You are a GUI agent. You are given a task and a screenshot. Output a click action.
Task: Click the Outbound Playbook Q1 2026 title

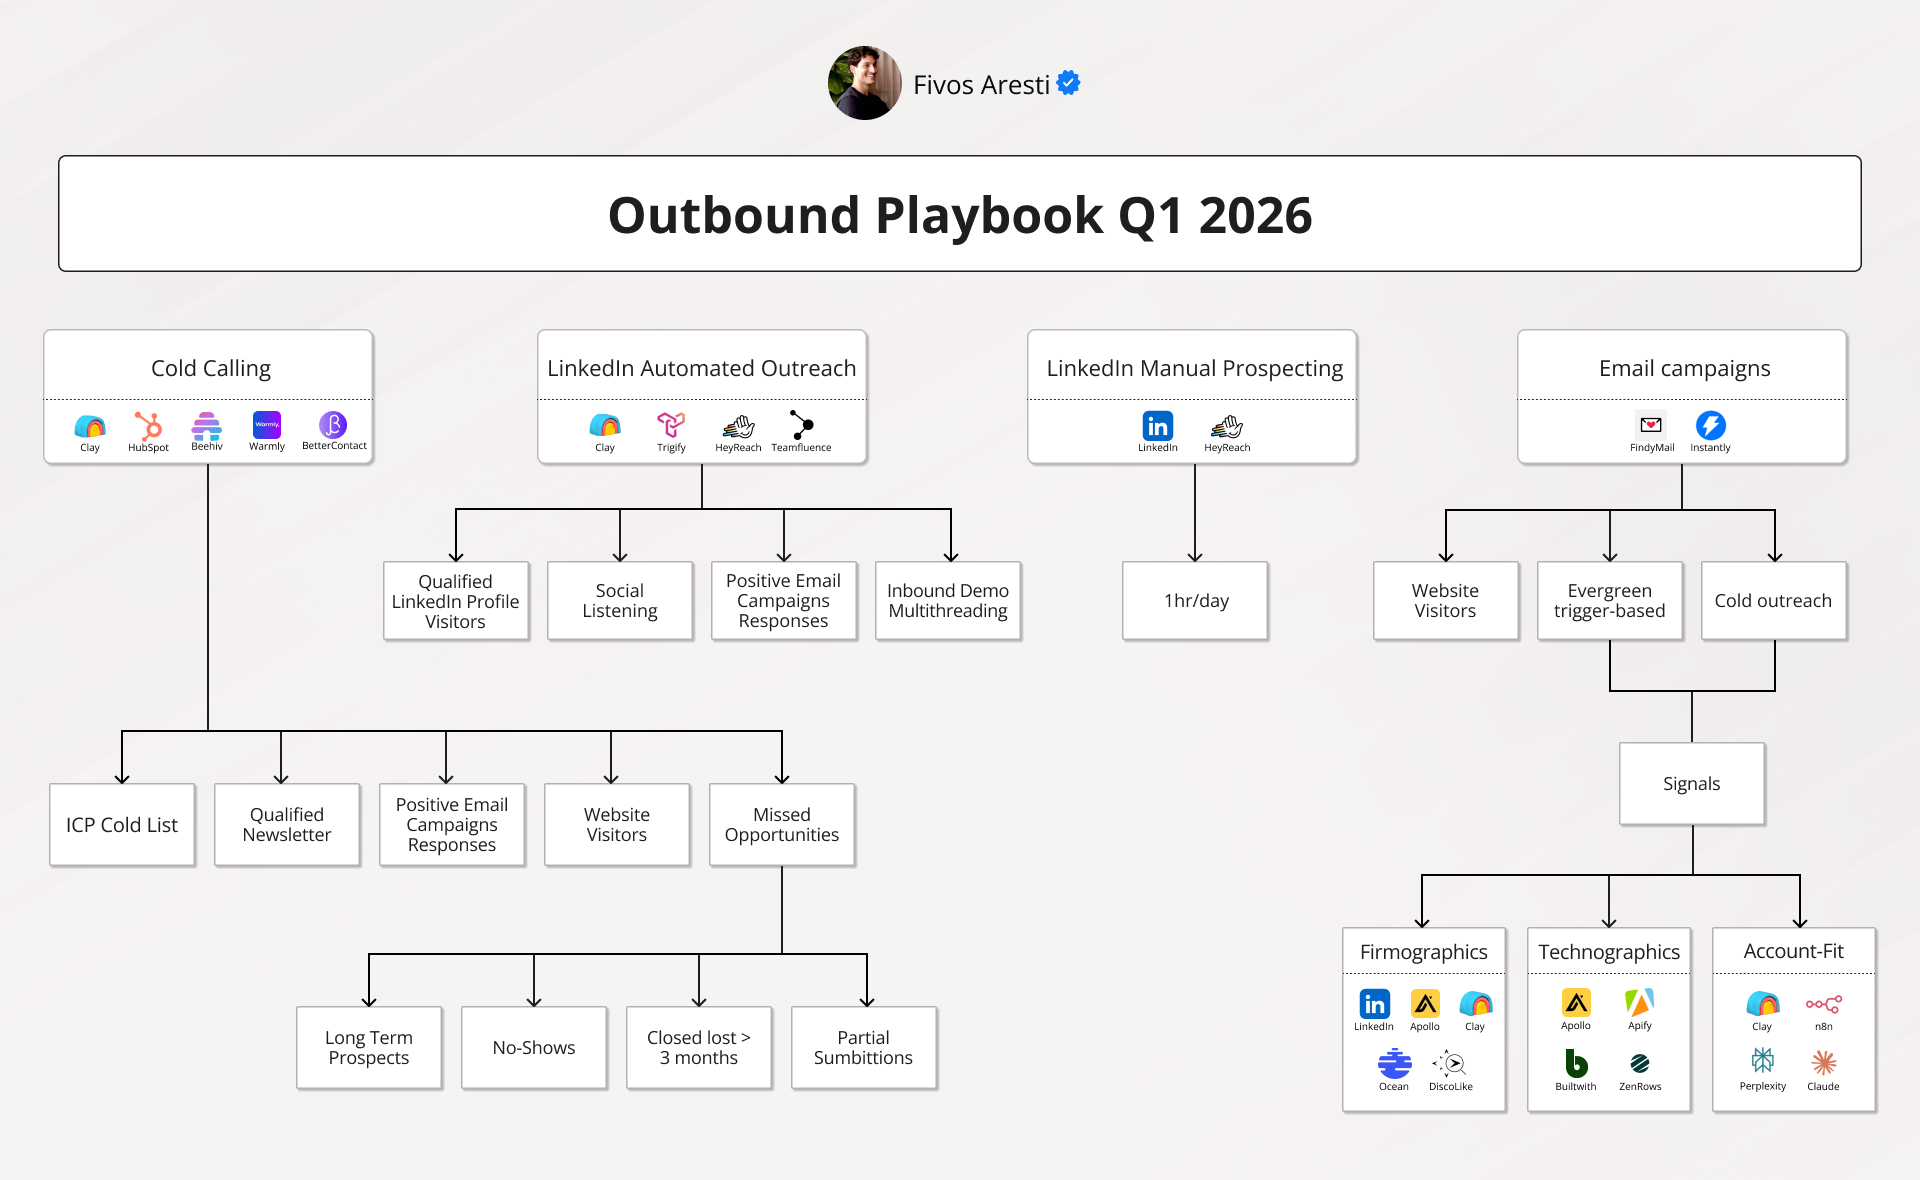[959, 214]
